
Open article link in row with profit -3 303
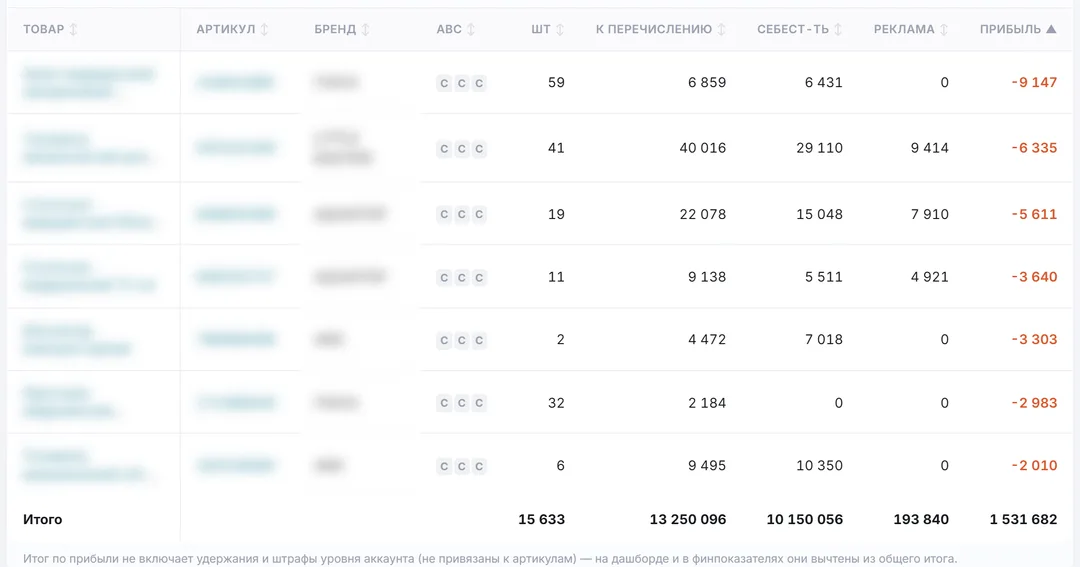pos(236,339)
